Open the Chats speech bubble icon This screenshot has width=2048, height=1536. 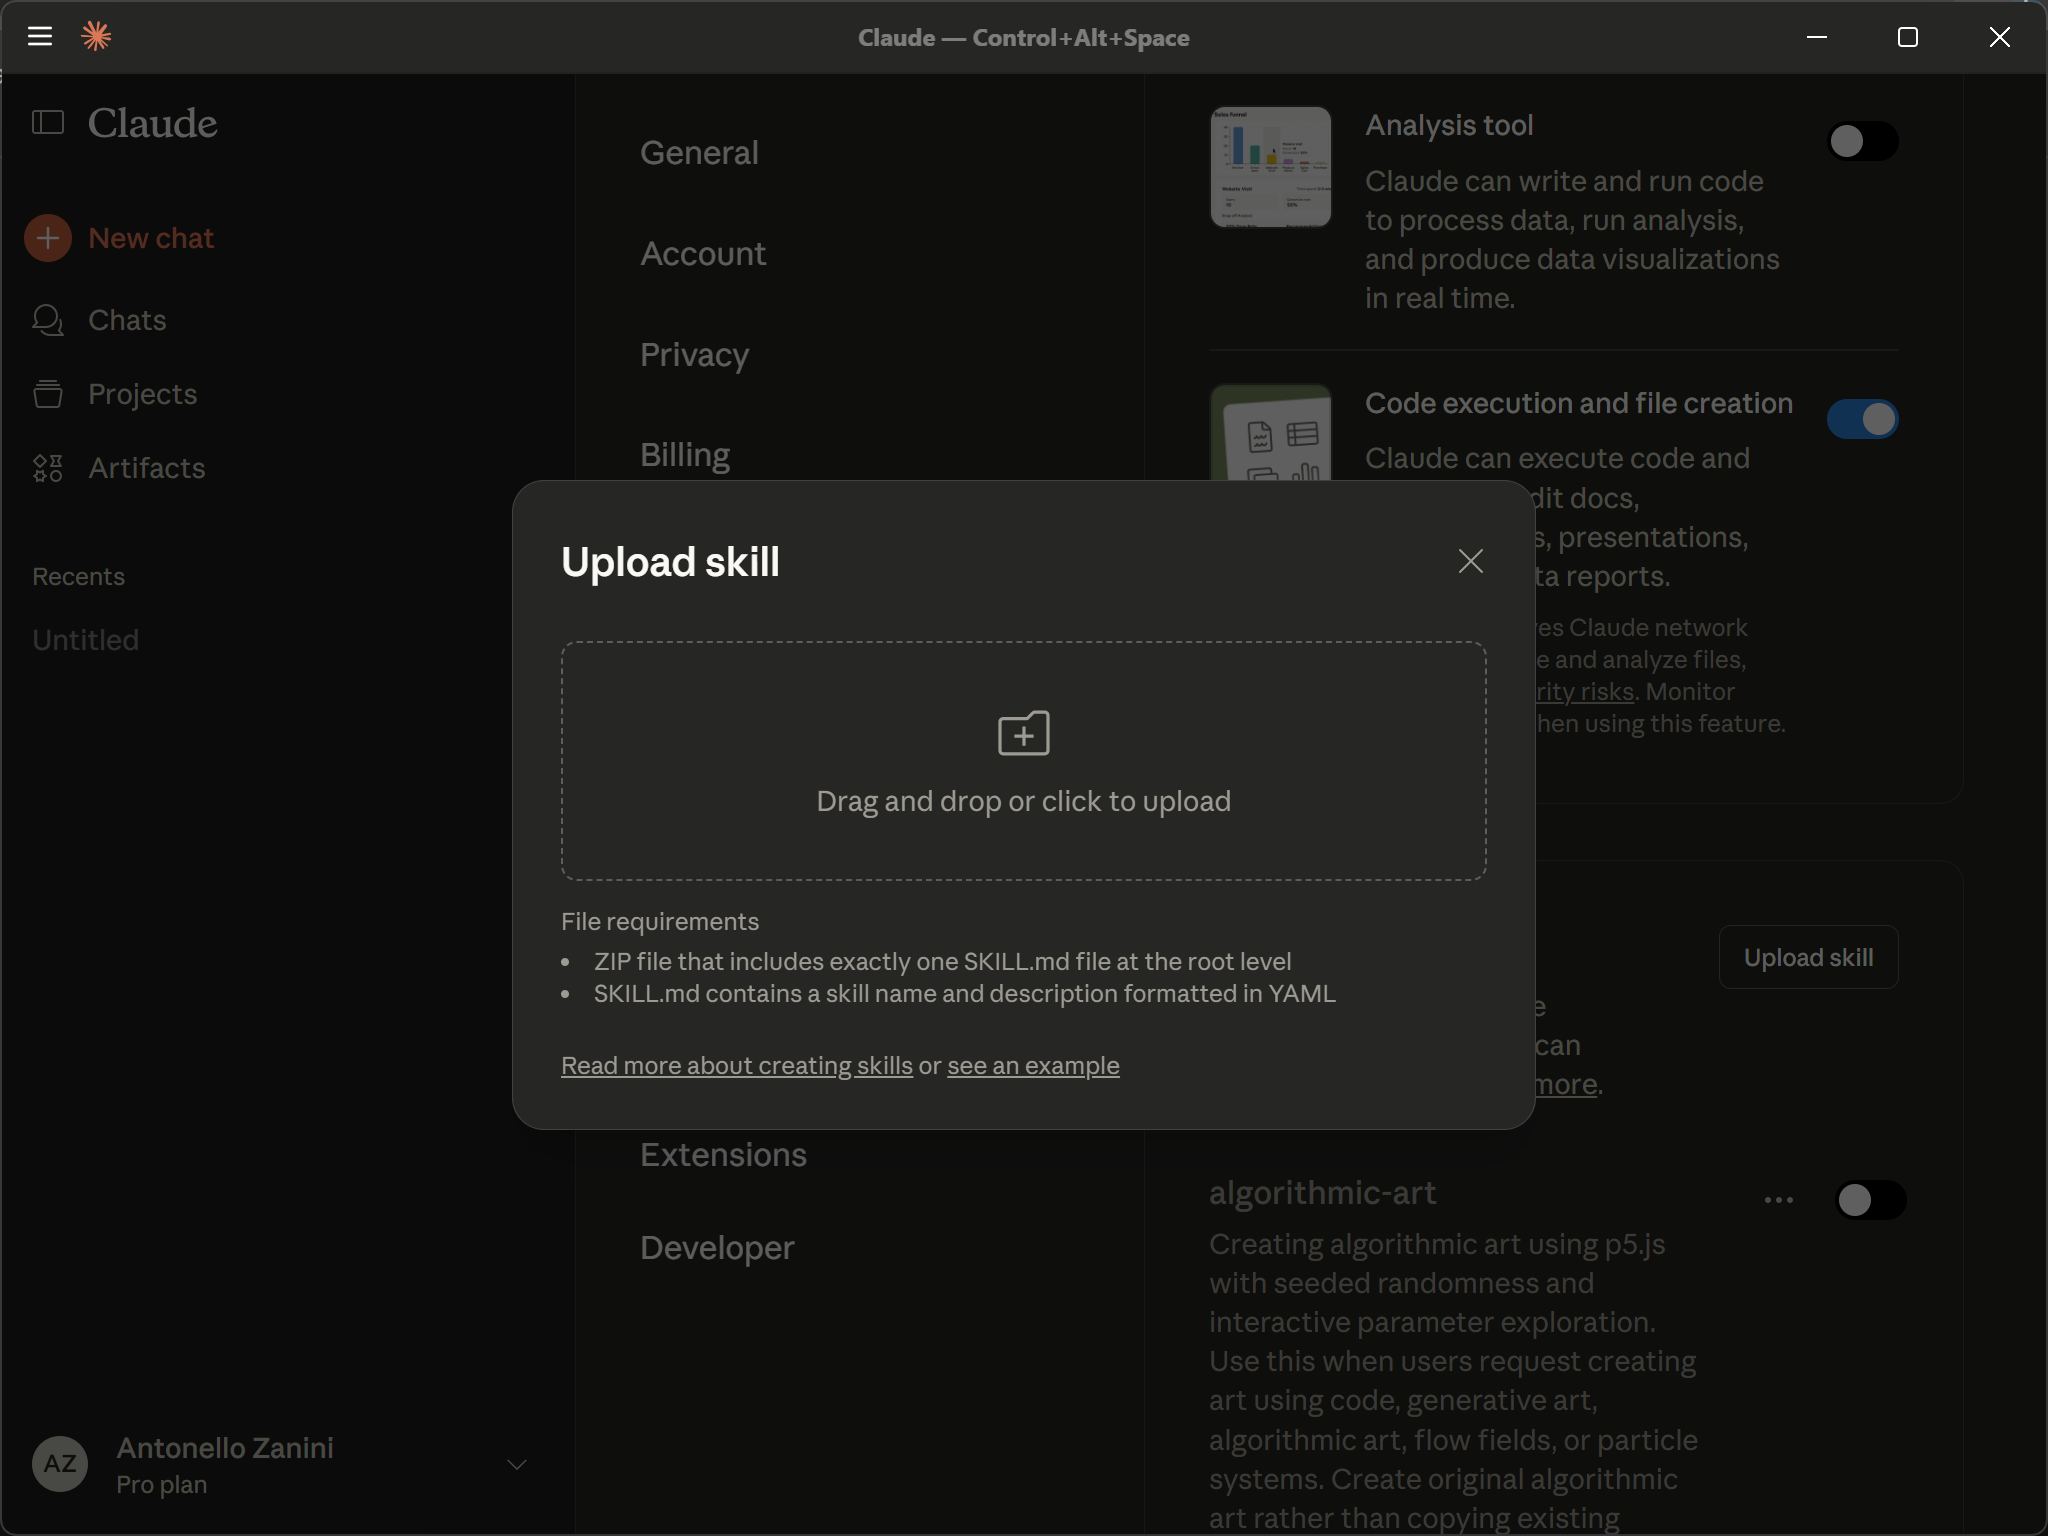coord(48,320)
